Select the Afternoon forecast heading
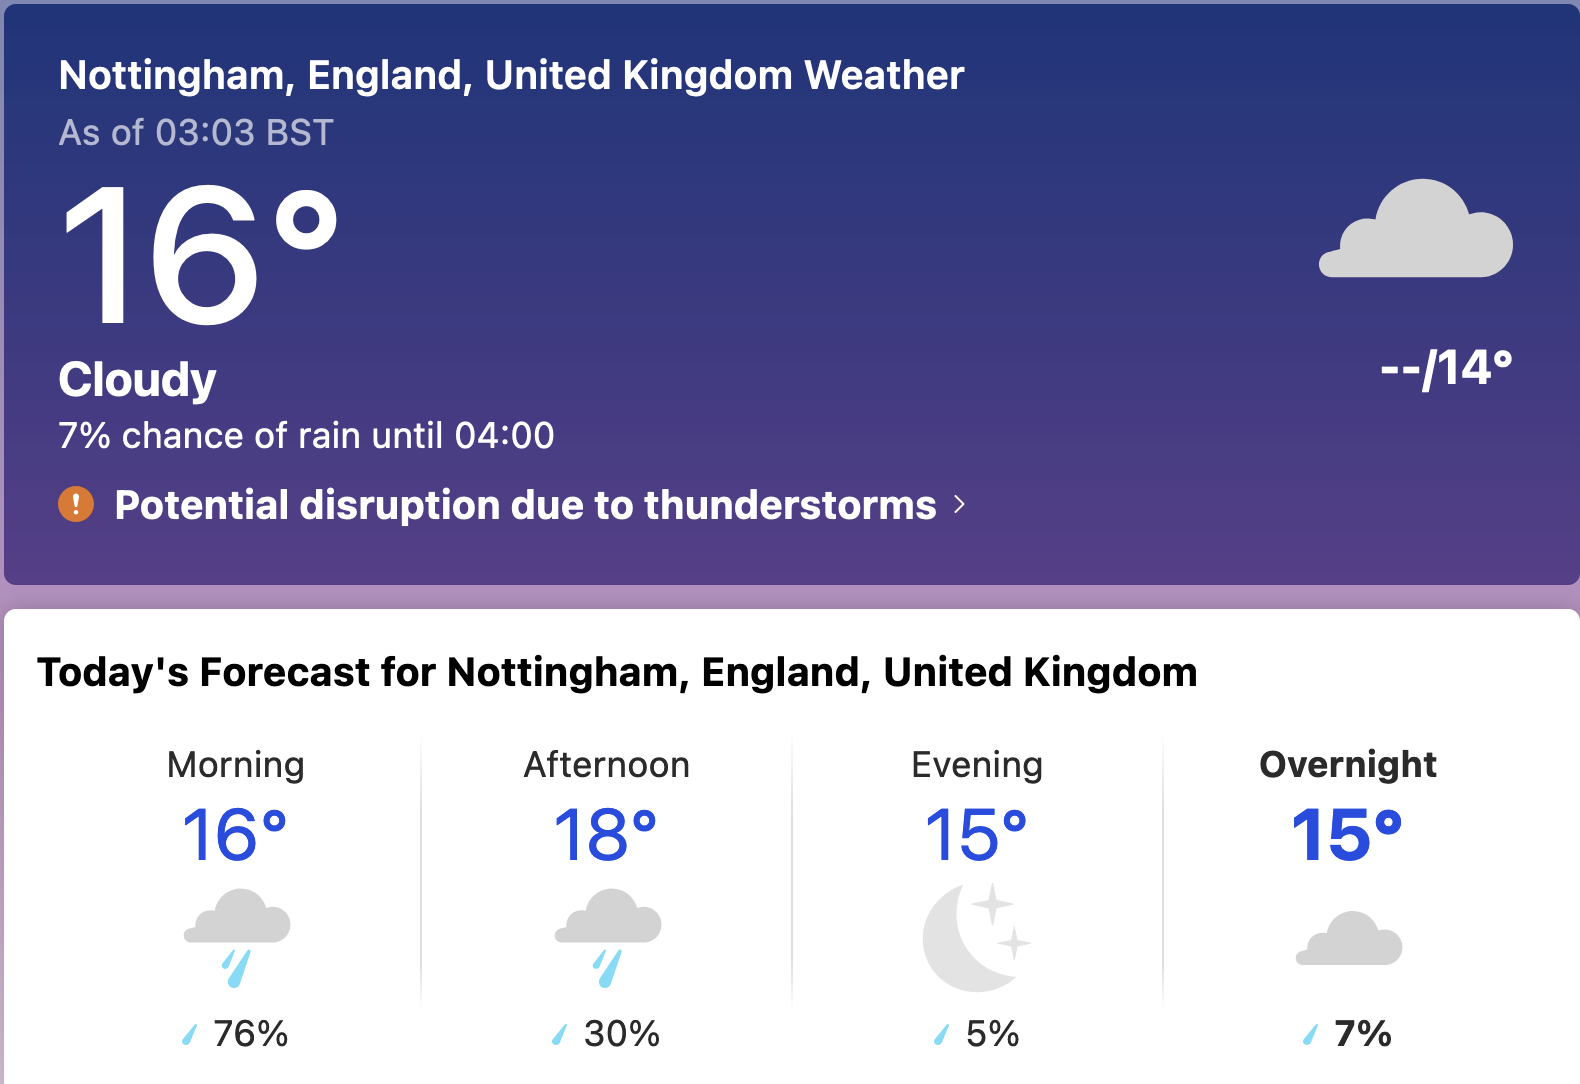1580x1084 pixels. [607, 765]
